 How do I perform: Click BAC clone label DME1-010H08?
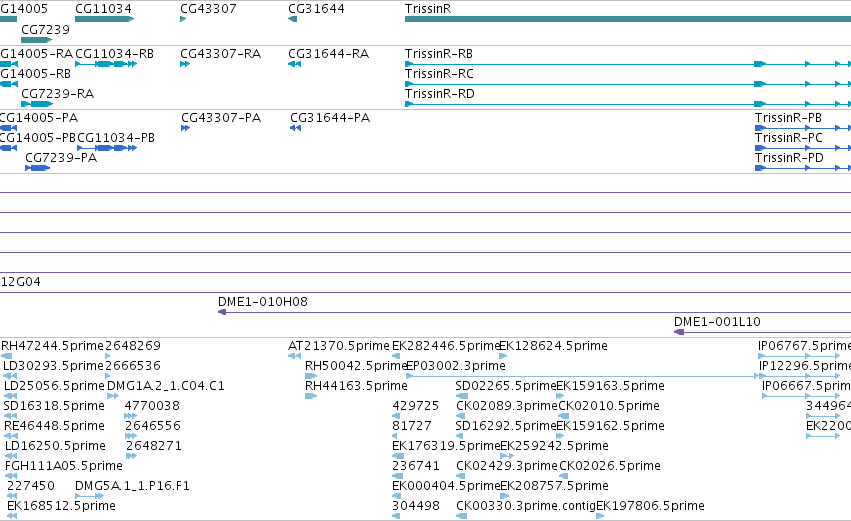click(263, 302)
